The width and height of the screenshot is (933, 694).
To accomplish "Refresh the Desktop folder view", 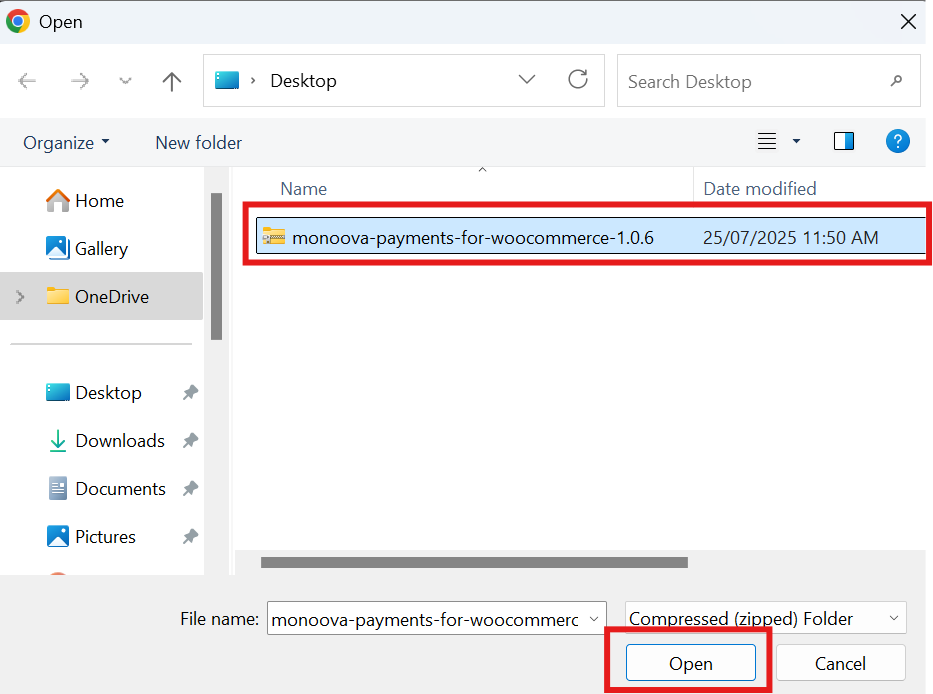I will [578, 79].
